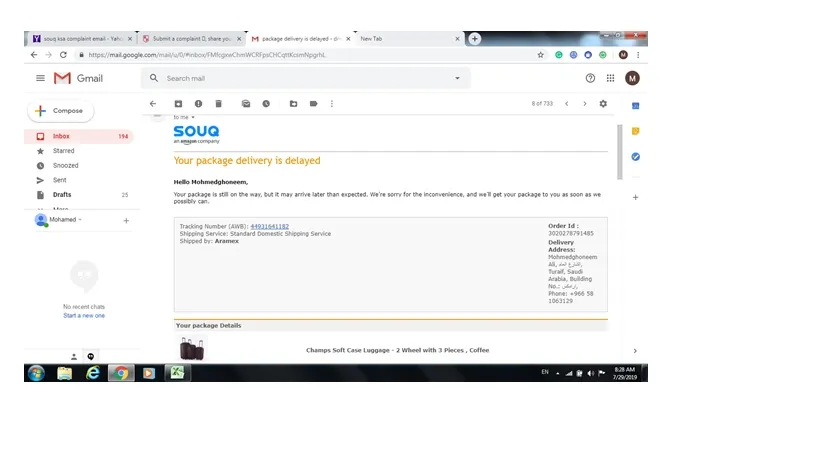
Task: Report this email as spam
Action: point(198,104)
